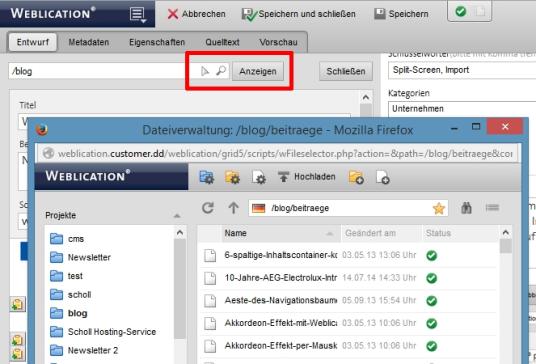
Task: Click up arrow of the Projekte list scrollbar
Action: pyautogui.click(x=180, y=233)
